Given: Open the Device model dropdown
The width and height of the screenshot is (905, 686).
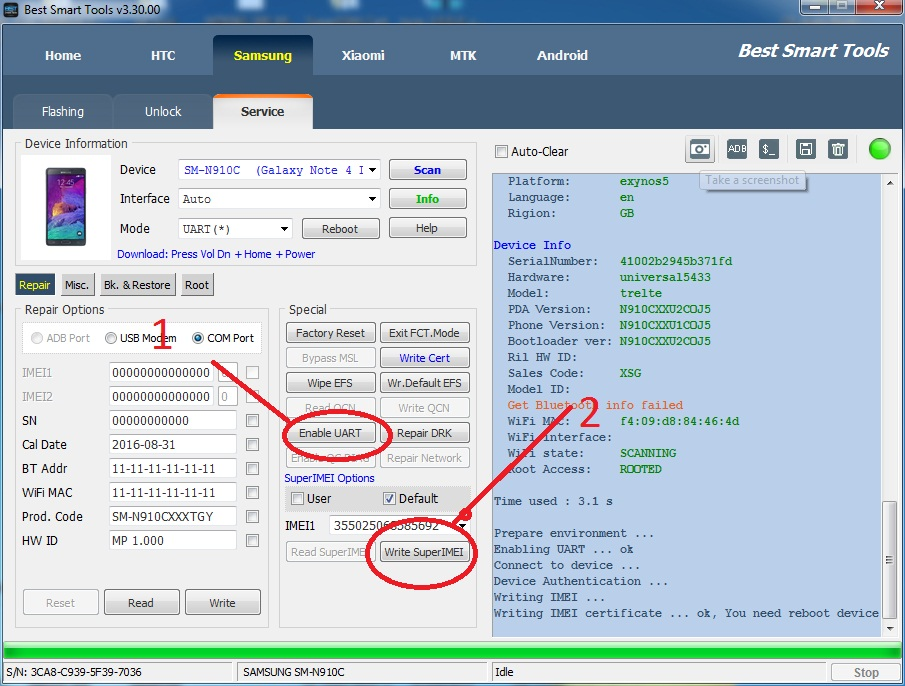Looking at the screenshot, I should click(x=372, y=170).
